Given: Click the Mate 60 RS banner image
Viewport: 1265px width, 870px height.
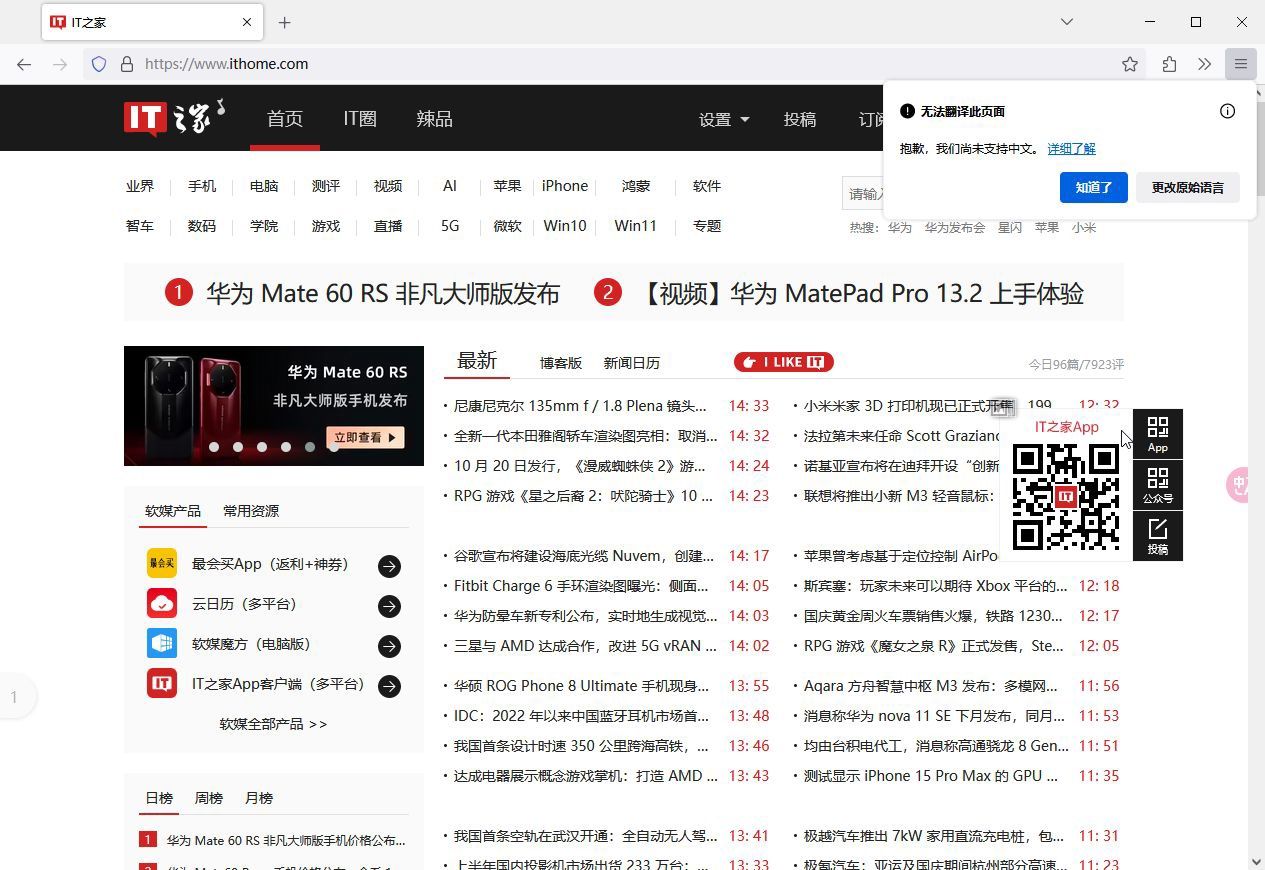Looking at the screenshot, I should [x=274, y=406].
